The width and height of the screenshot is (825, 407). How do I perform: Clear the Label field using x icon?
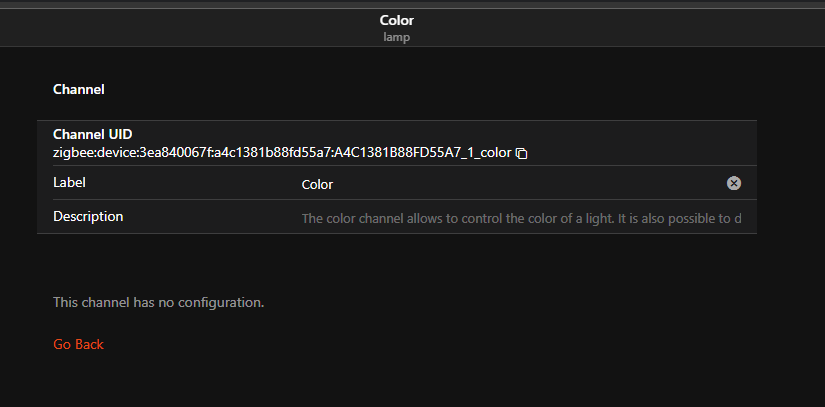734,183
